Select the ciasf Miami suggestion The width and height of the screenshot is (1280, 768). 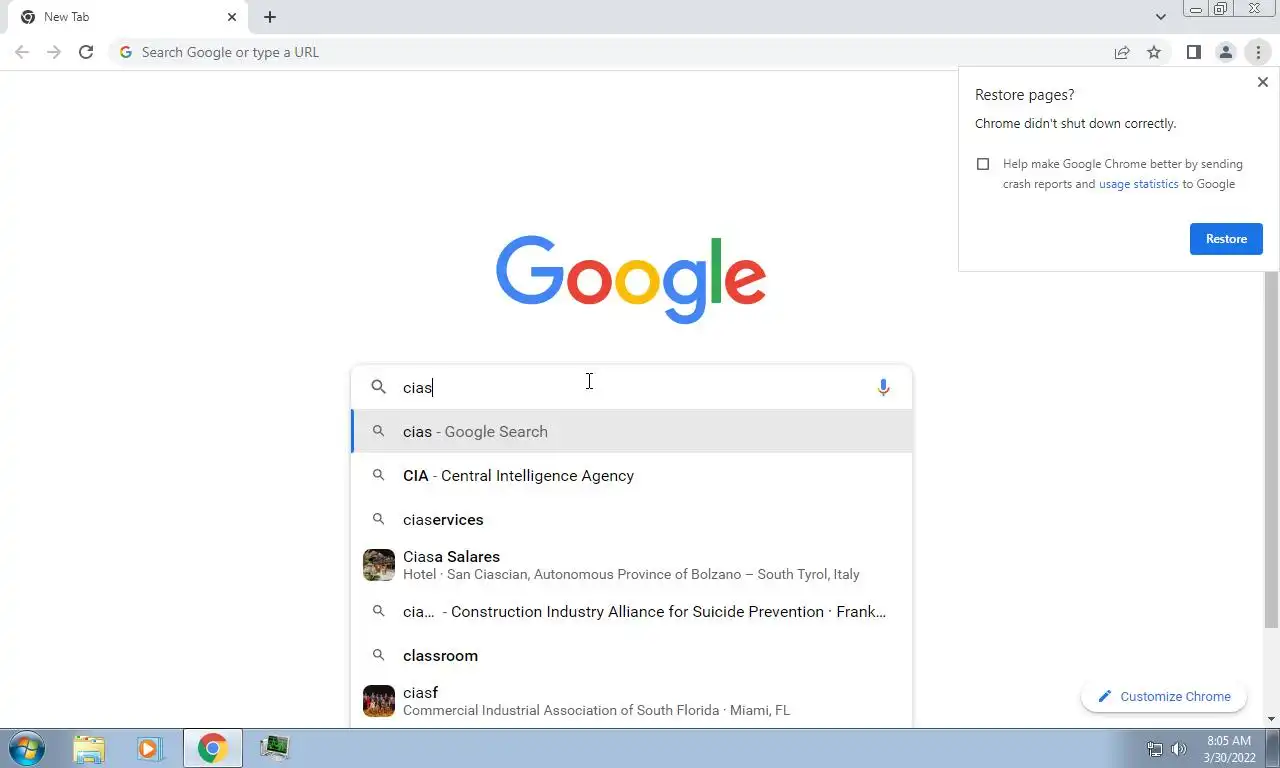(x=632, y=701)
